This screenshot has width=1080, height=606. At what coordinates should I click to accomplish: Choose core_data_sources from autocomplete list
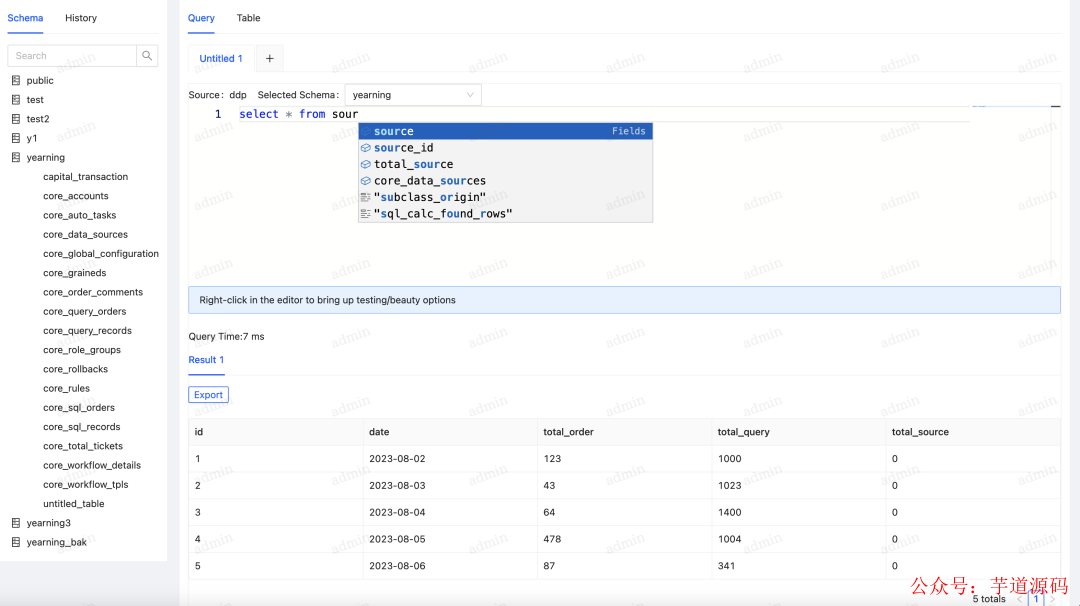506,181
